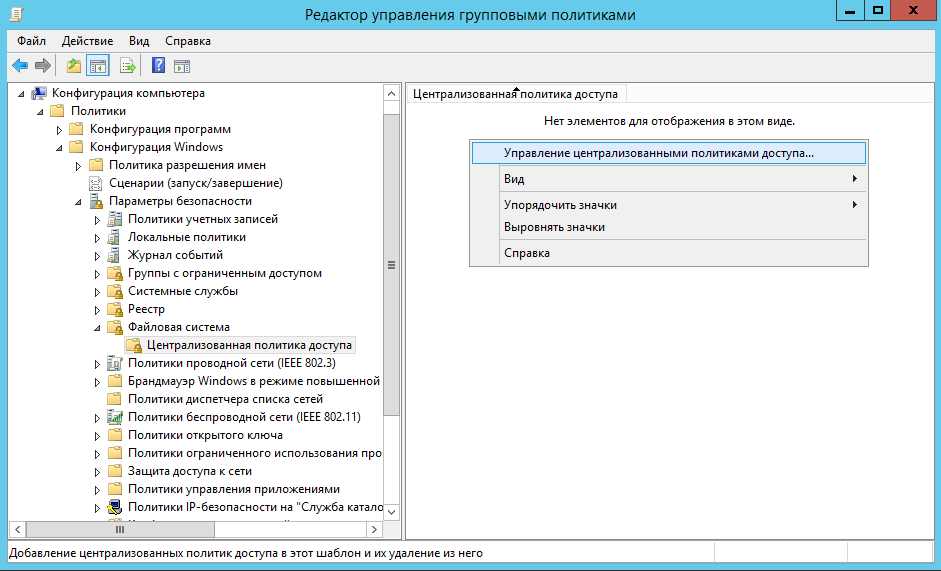This screenshot has height=571, width=941.
Task: Expand the Политика разрешения имен node
Action: [78, 166]
